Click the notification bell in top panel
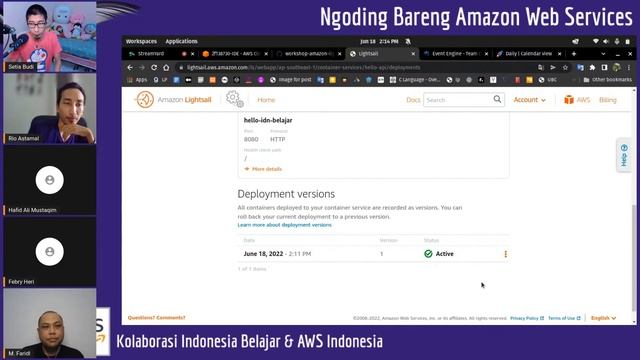640x360 pixels. coord(408,41)
